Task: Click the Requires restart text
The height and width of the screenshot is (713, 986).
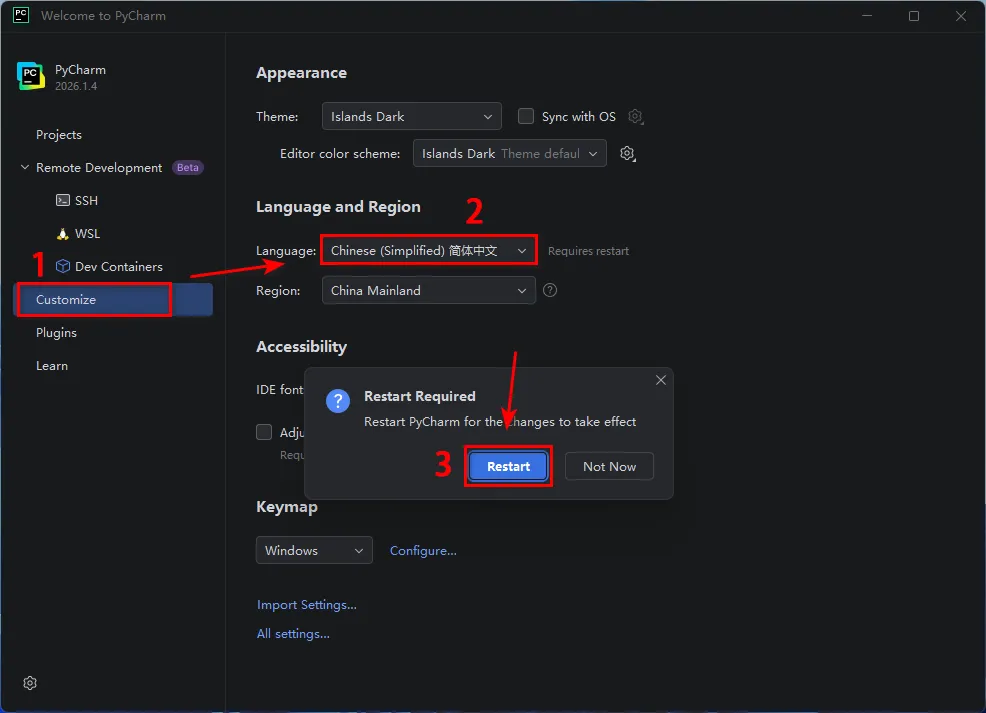Action: point(588,251)
